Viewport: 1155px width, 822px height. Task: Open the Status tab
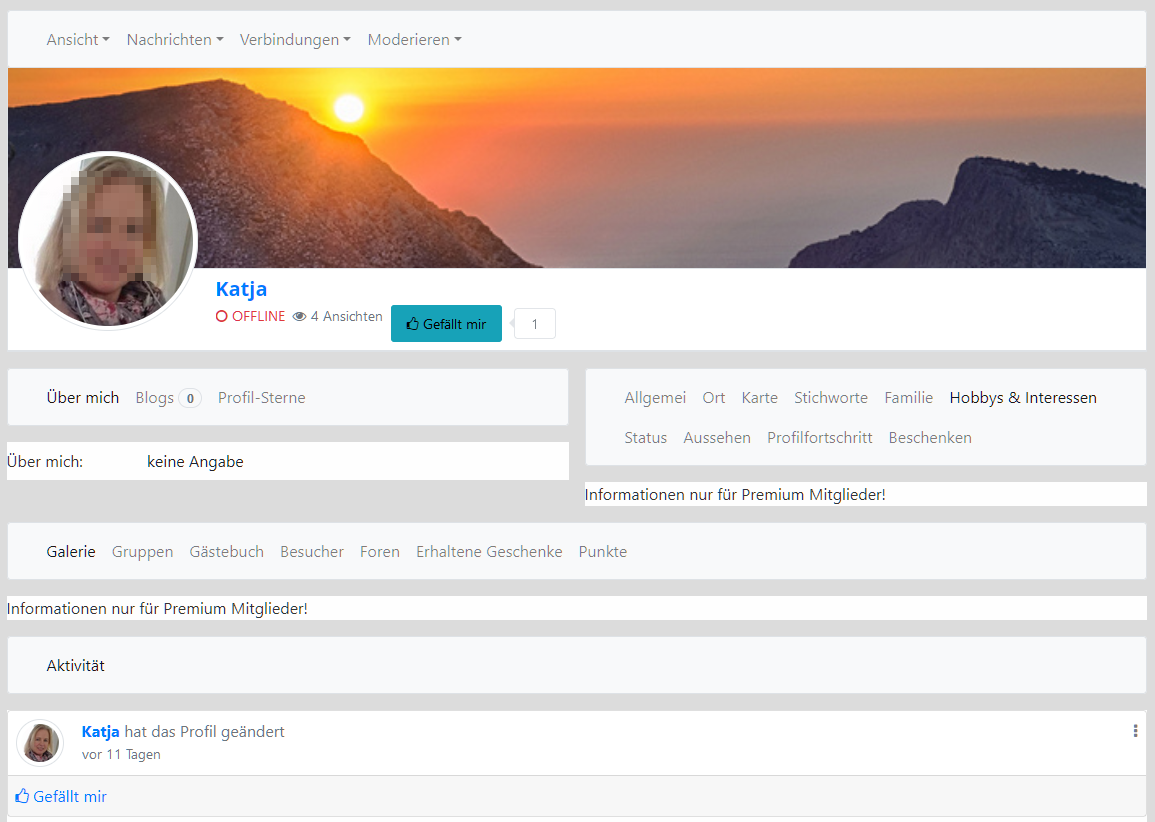(645, 438)
